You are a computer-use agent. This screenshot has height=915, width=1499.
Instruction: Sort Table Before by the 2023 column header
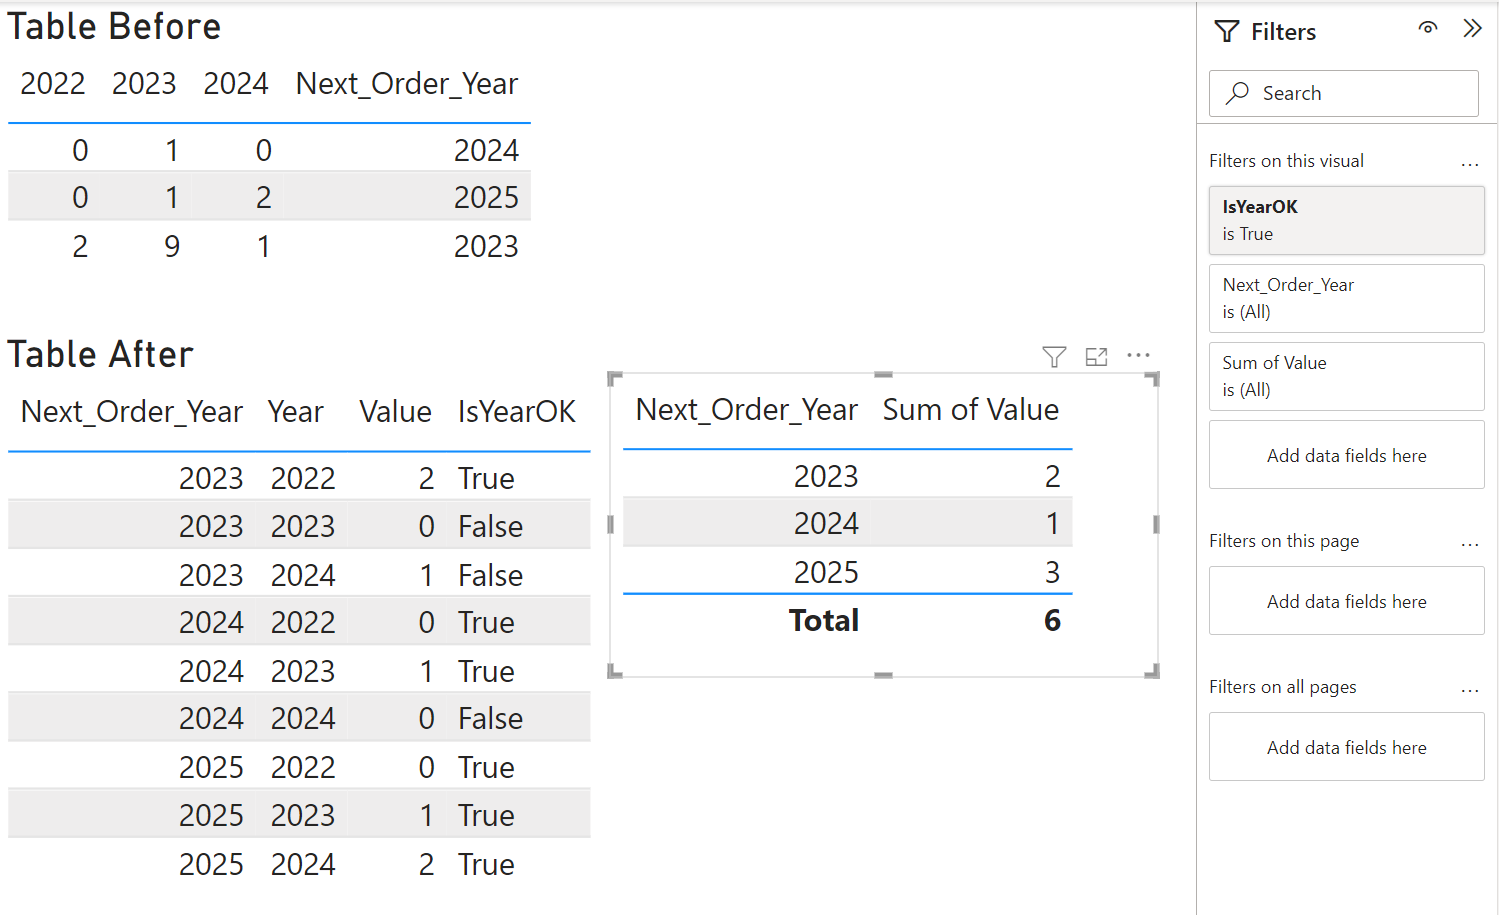tap(144, 84)
